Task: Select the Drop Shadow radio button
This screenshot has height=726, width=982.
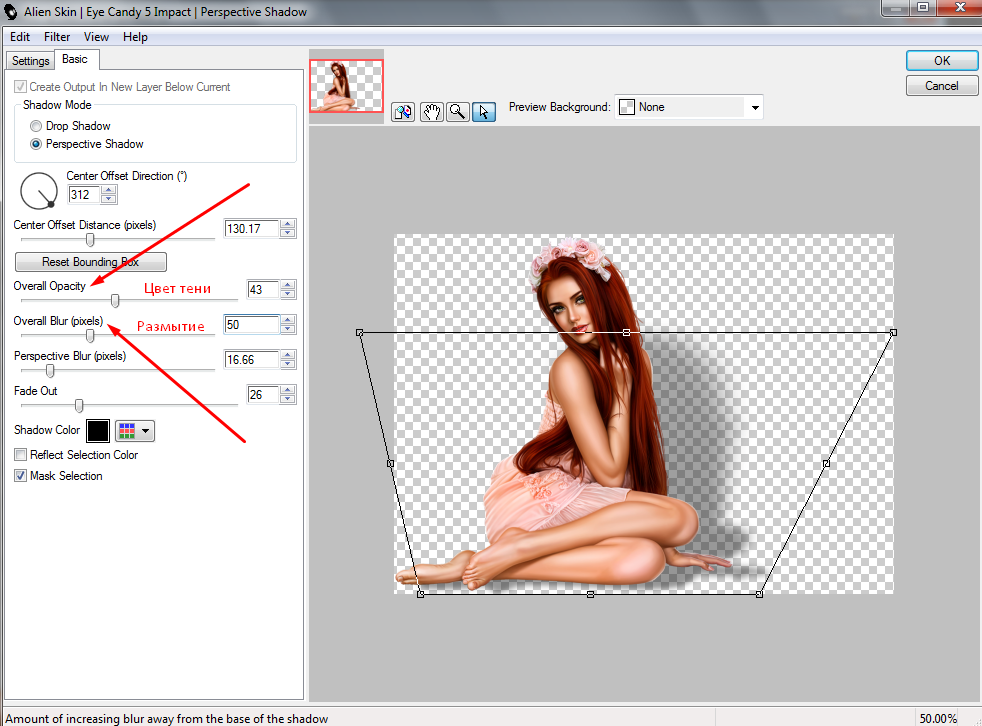Action: coord(37,126)
